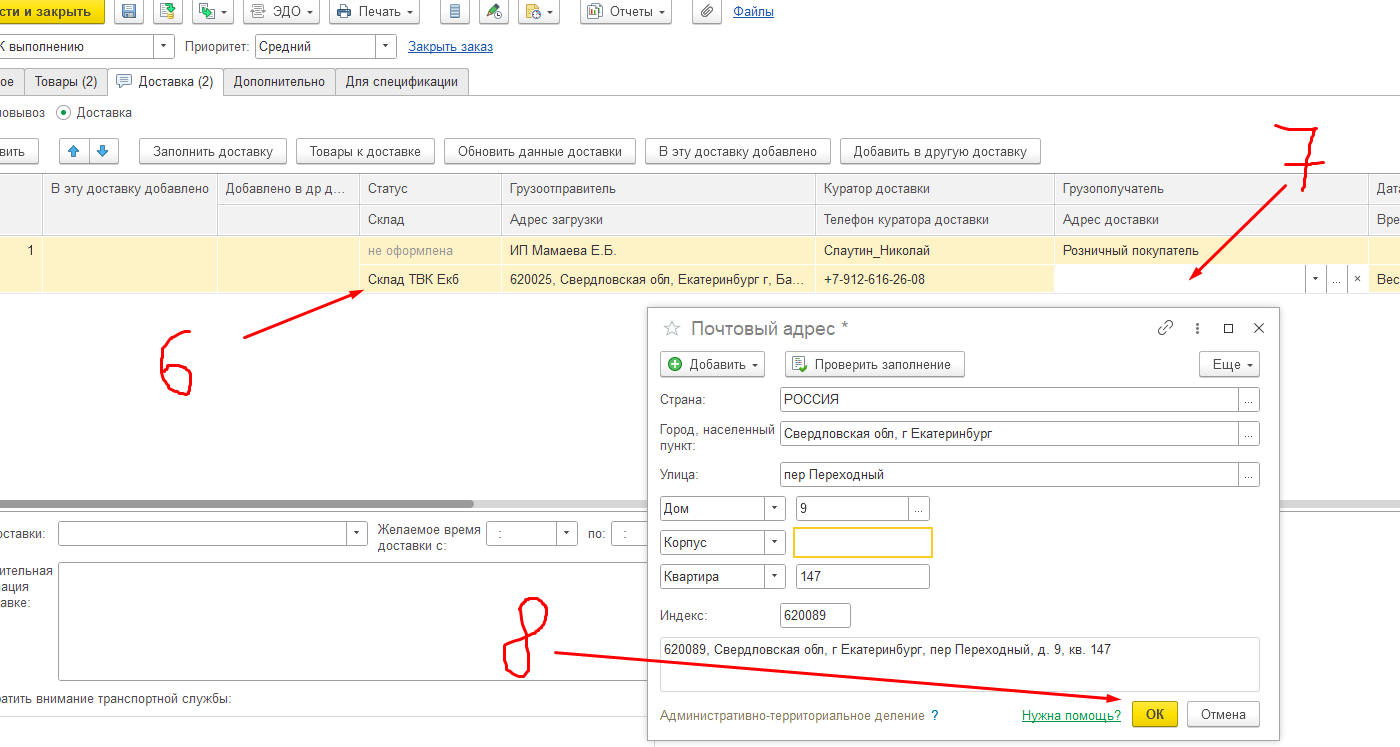This screenshot has width=1400, height=747.
Task: Select the Доставка radio button
Action: (64, 113)
